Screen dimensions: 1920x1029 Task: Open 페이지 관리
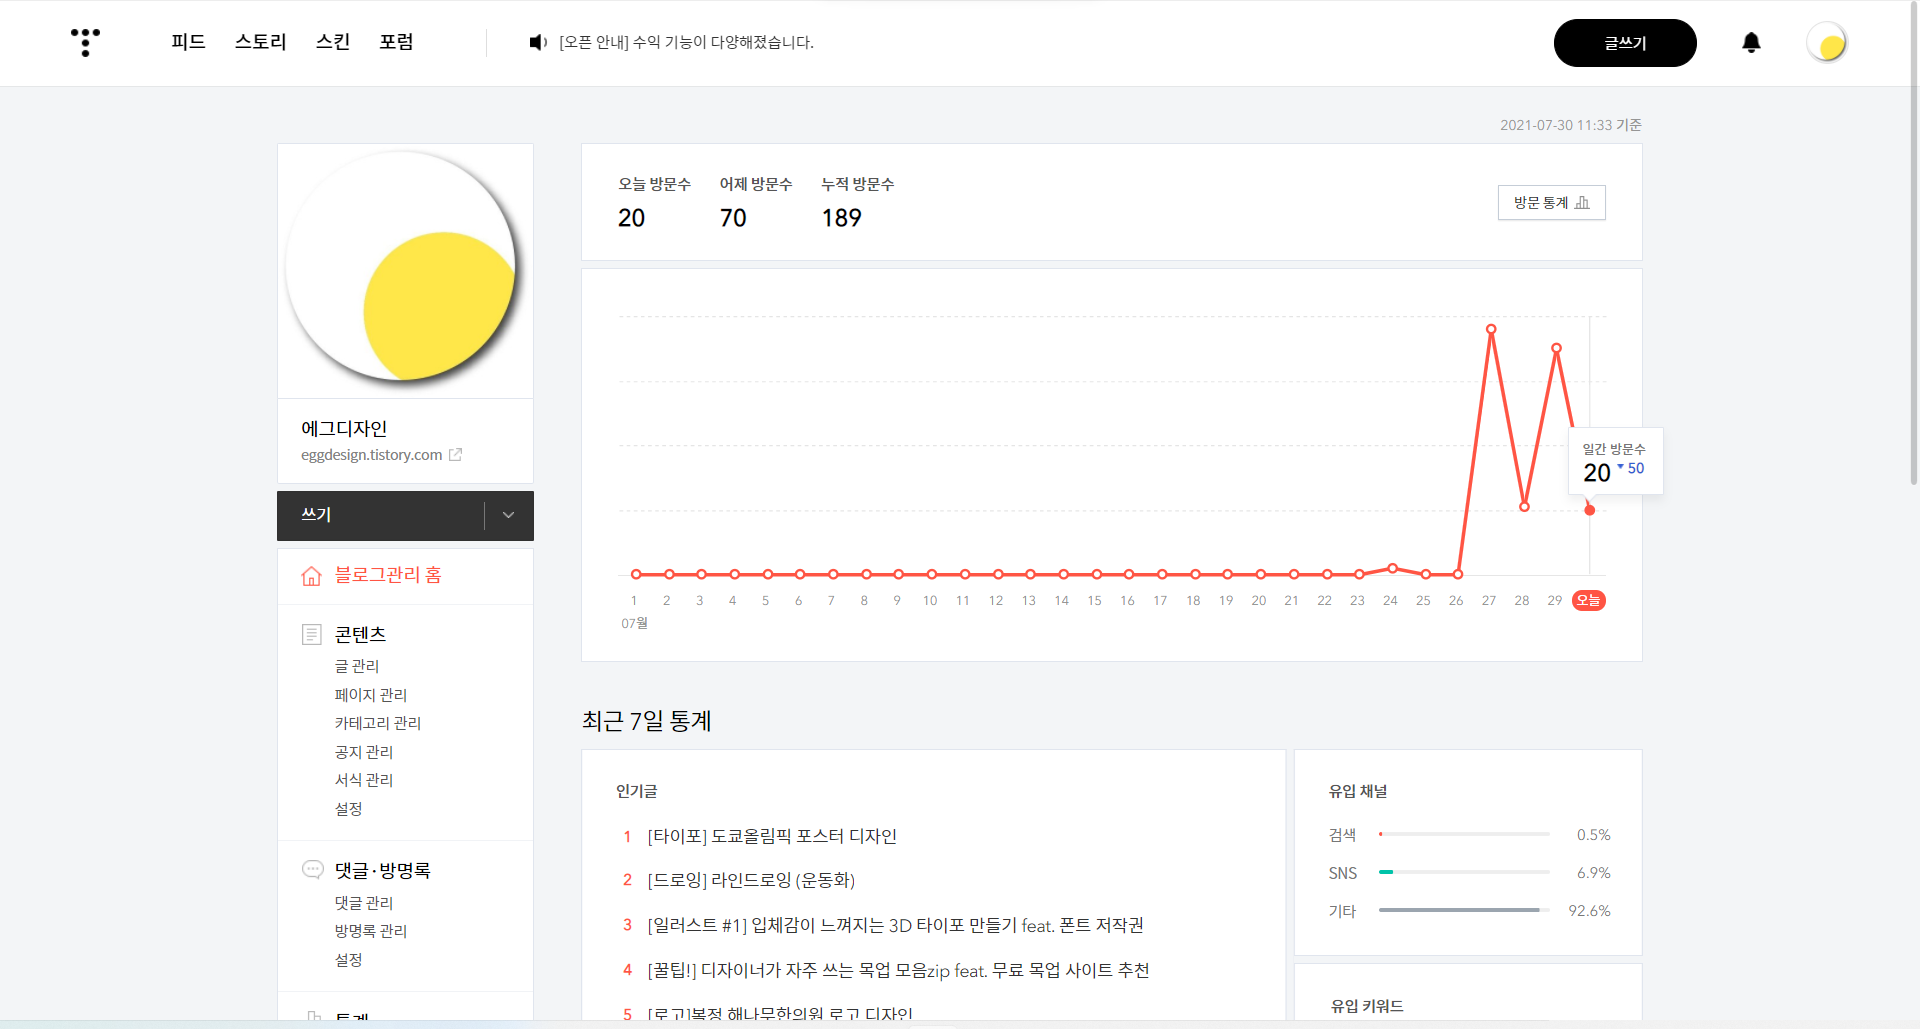[371, 695]
